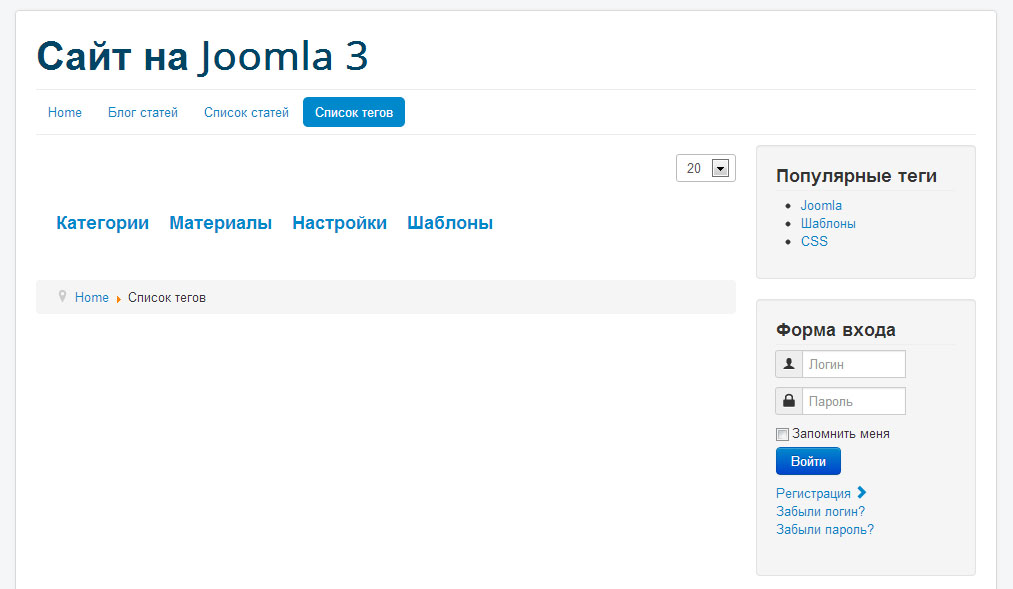Open the Настройки tag link
The height and width of the screenshot is (589, 1013).
pos(340,223)
